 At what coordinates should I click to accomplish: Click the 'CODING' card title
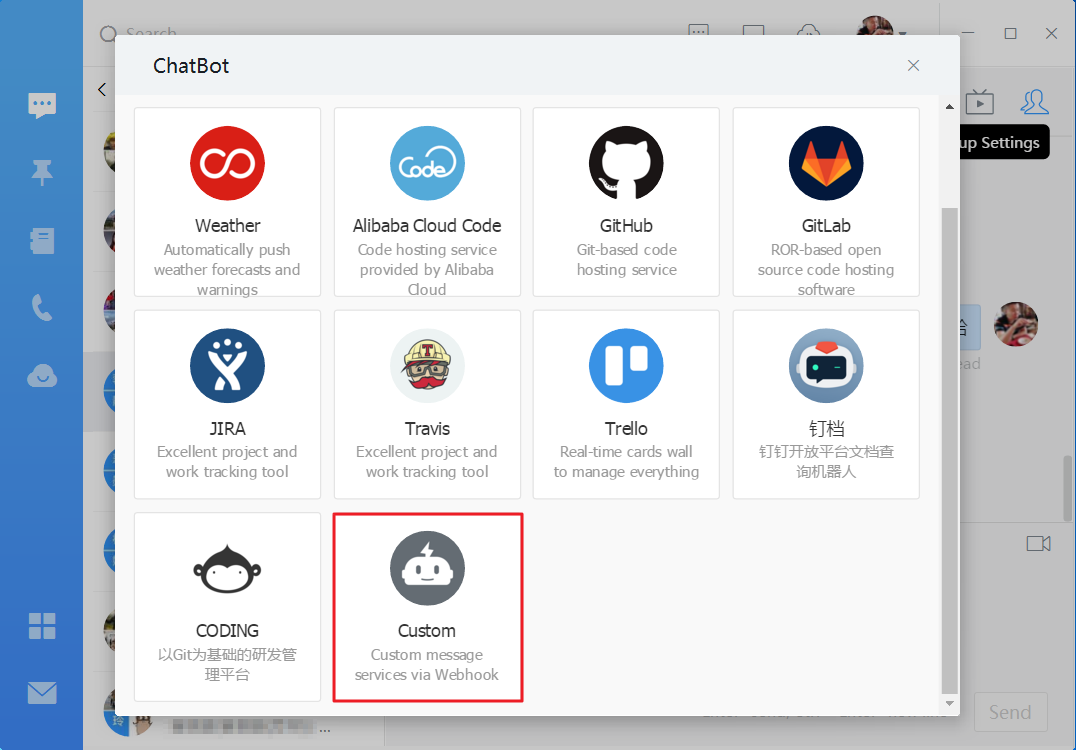click(227, 631)
